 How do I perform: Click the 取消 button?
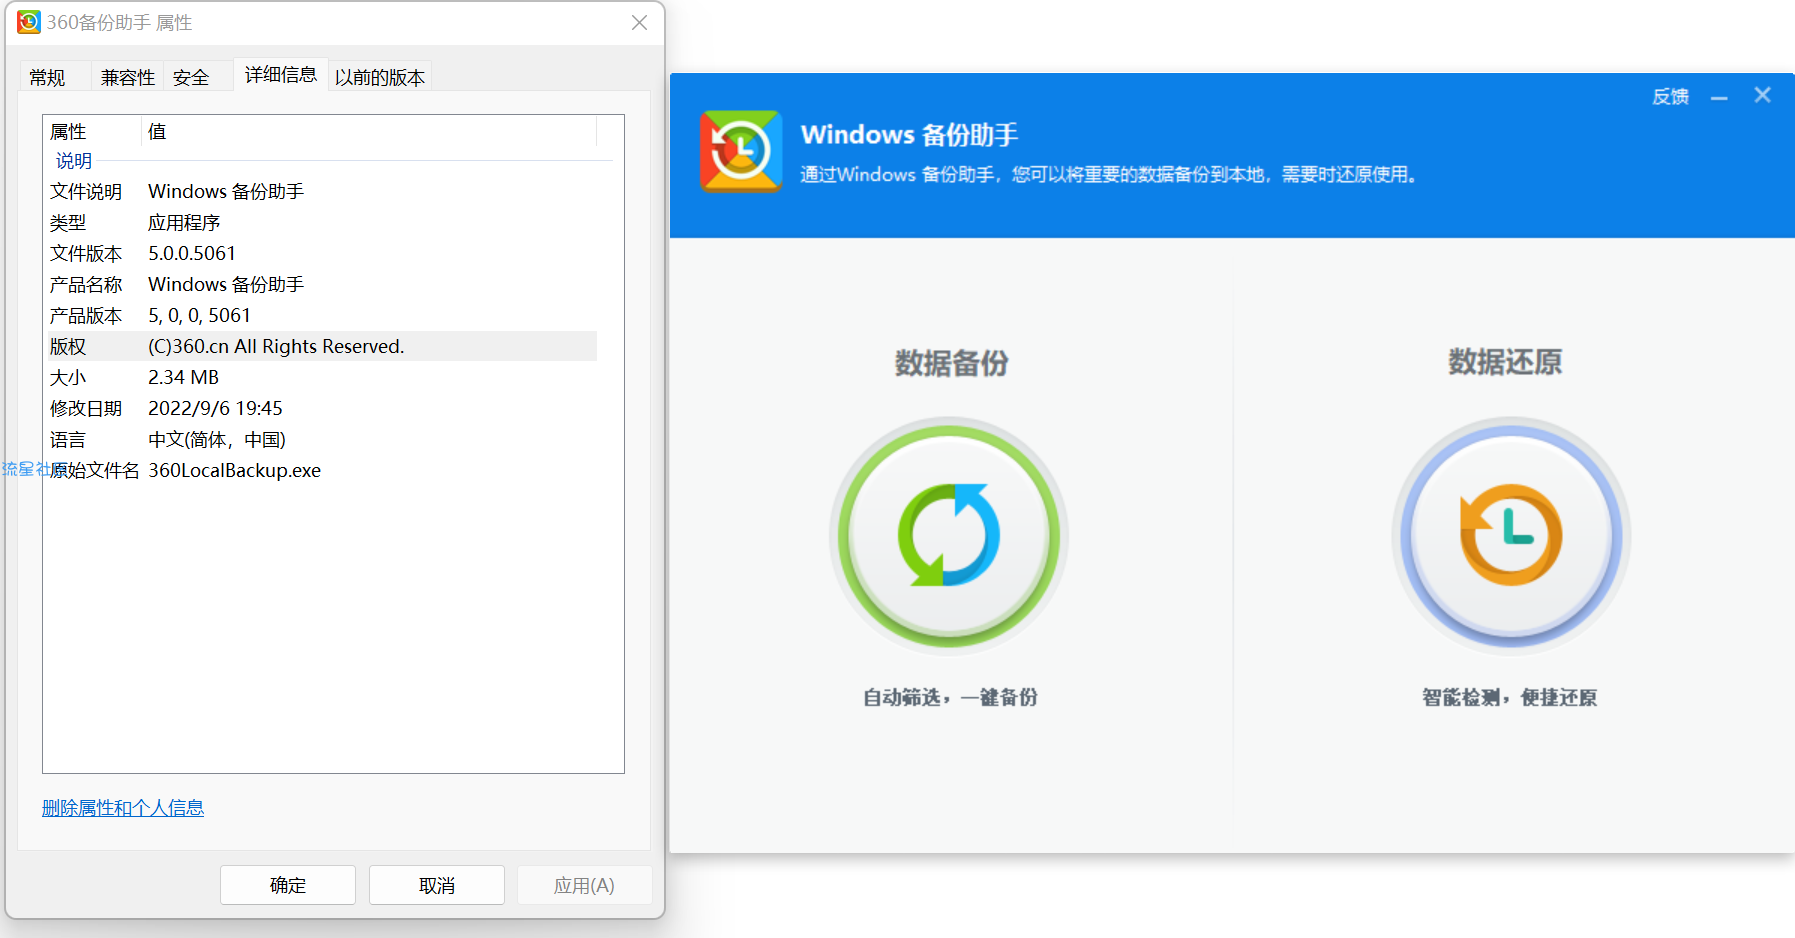pyautogui.click(x=437, y=885)
